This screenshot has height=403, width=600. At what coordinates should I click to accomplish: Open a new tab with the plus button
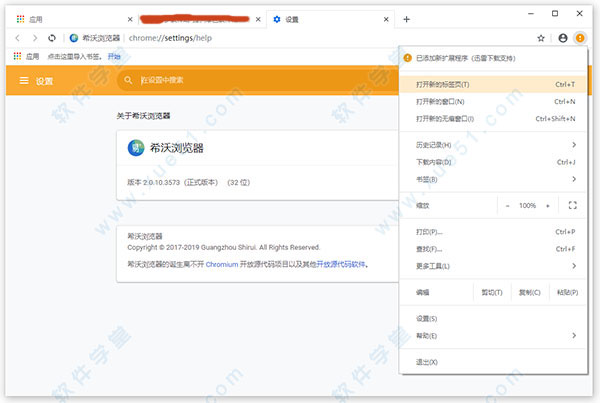[x=406, y=19]
